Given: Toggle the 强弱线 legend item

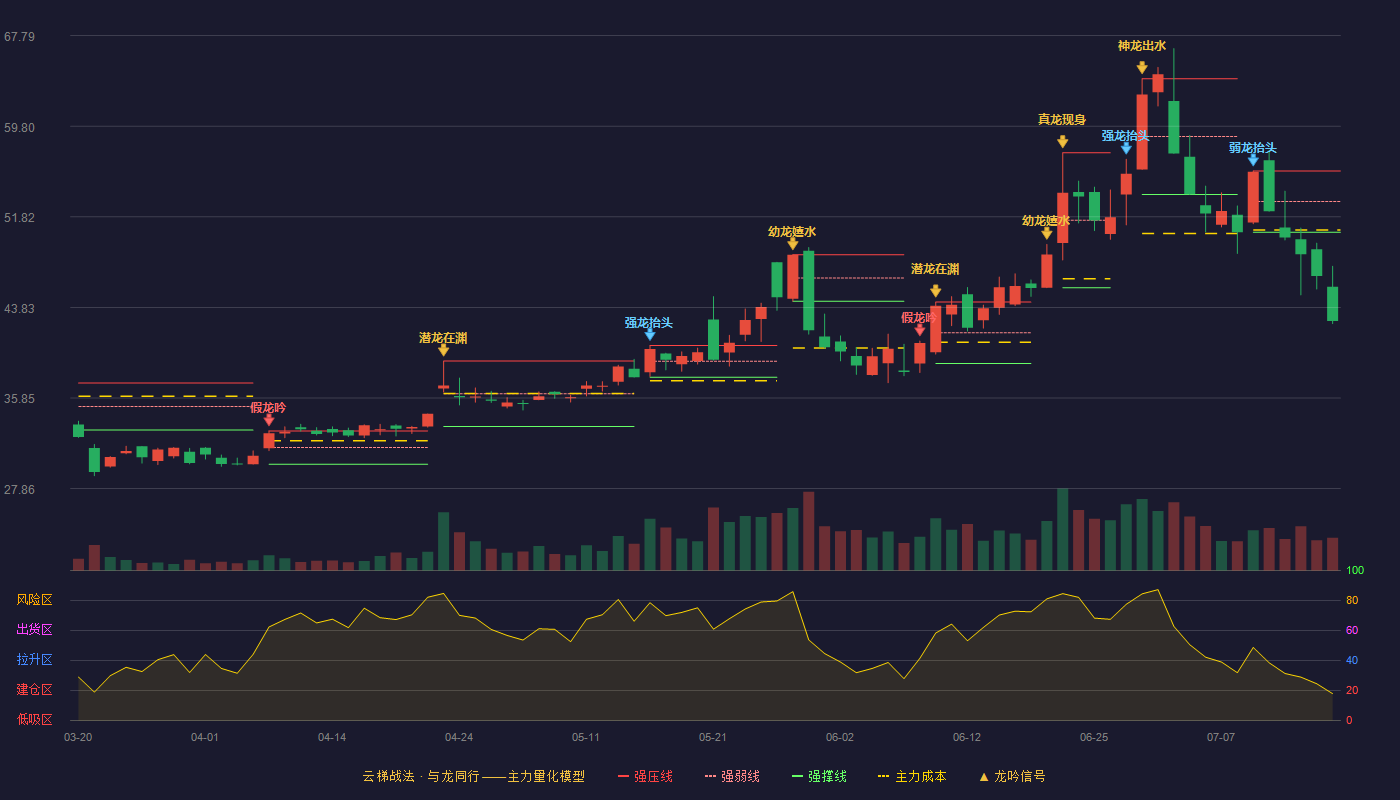Looking at the screenshot, I should 732,776.
